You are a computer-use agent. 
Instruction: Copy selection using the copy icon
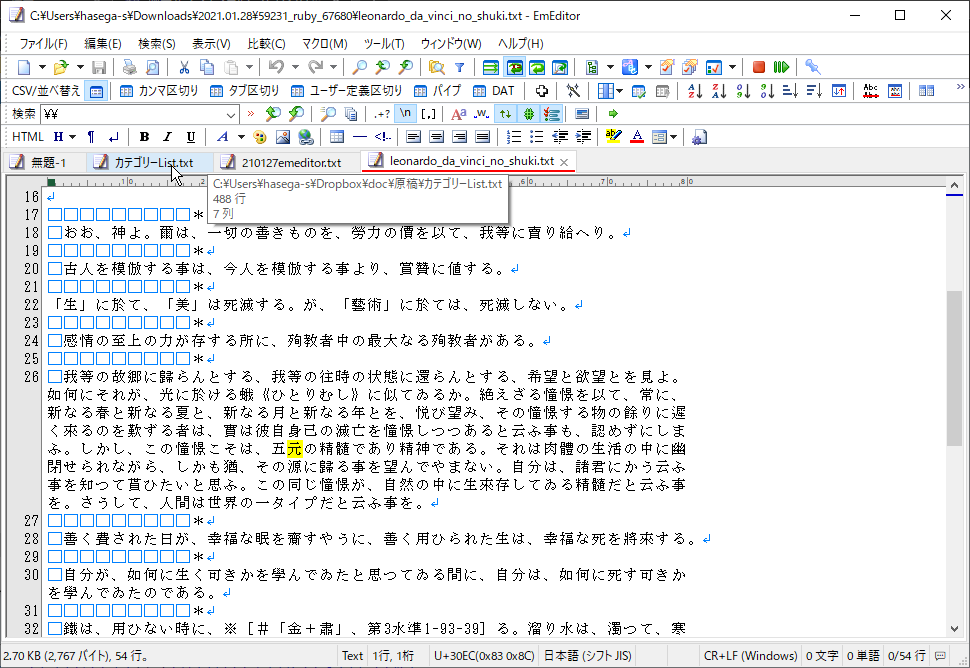(207, 67)
